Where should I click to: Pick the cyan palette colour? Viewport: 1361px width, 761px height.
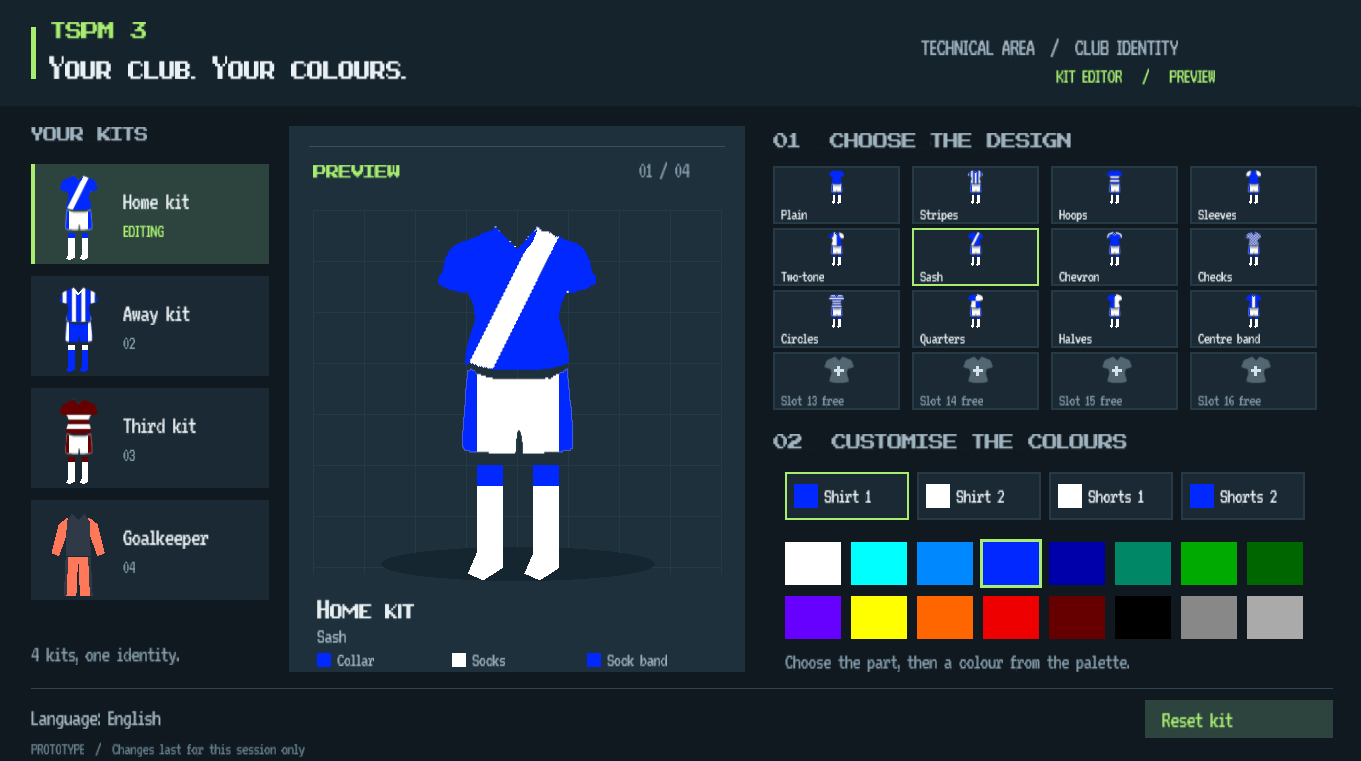coord(879,563)
